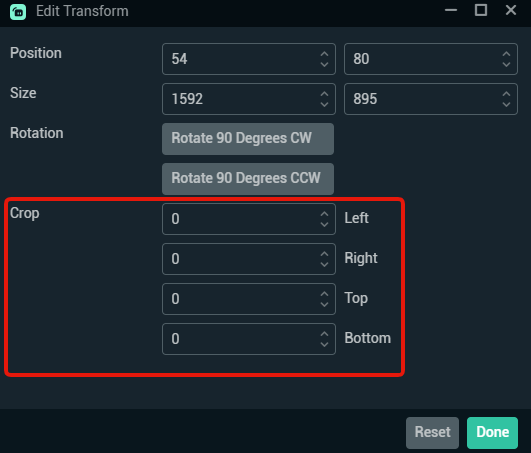The width and height of the screenshot is (531, 453).
Task: Click the Top crop label
Action: coord(356,298)
